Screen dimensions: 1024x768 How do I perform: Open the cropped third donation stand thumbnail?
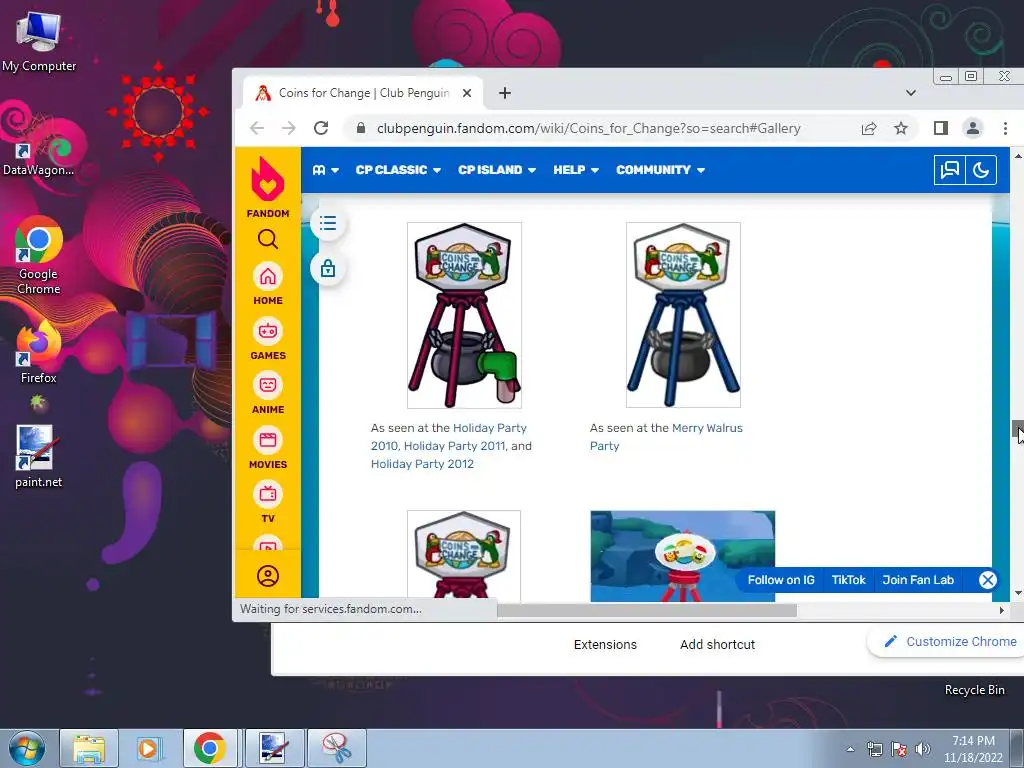pyautogui.click(x=464, y=556)
